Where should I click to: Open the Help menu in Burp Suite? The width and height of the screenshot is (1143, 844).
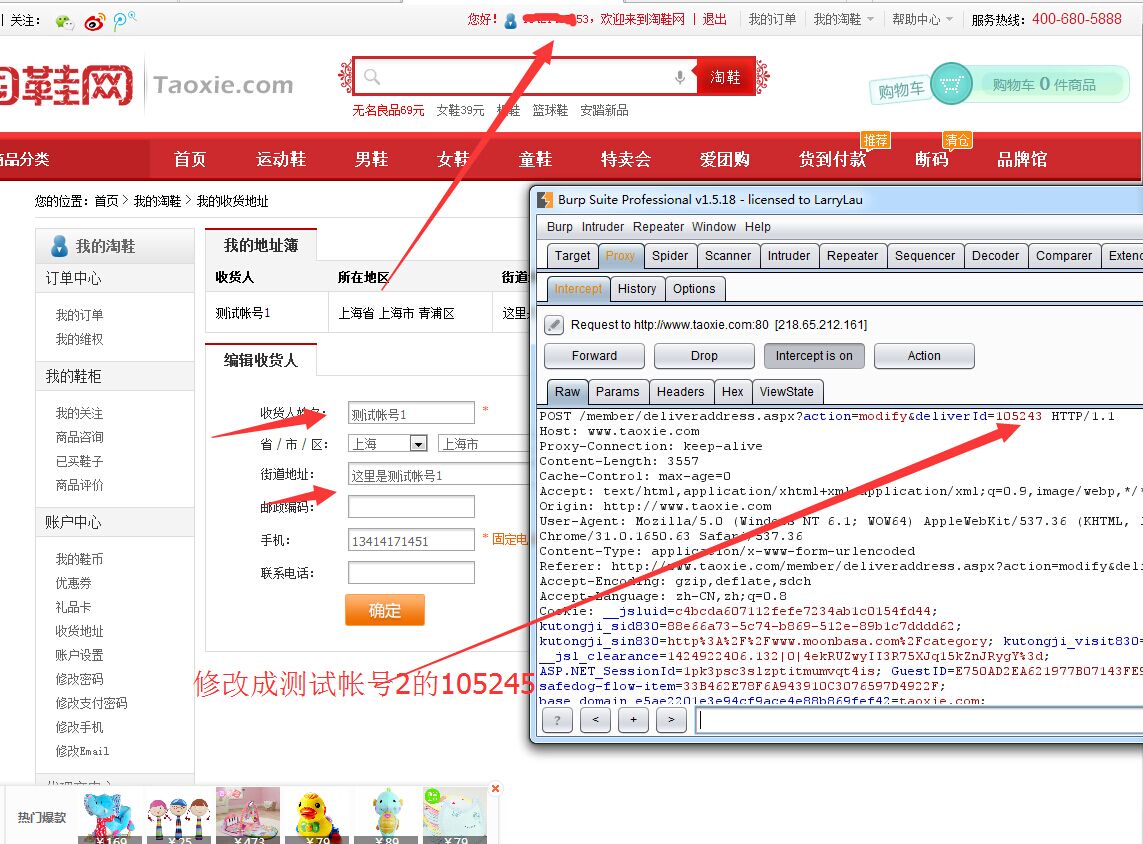[x=757, y=227]
